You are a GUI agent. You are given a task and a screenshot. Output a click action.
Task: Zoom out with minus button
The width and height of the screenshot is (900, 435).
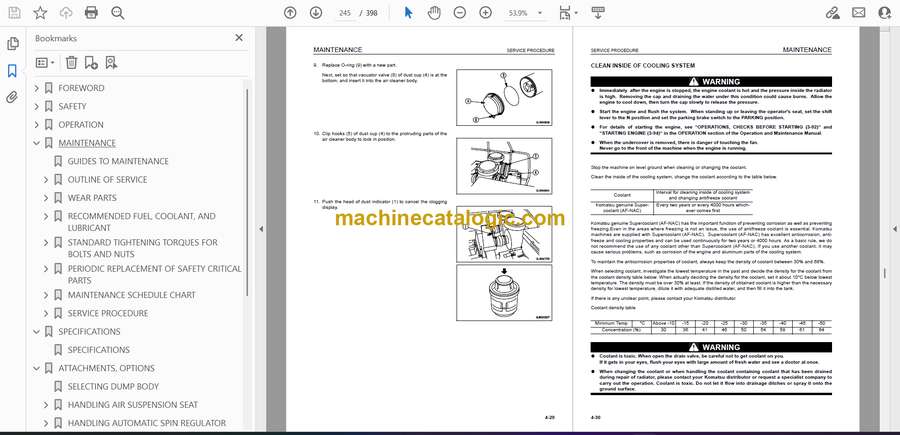tap(460, 13)
